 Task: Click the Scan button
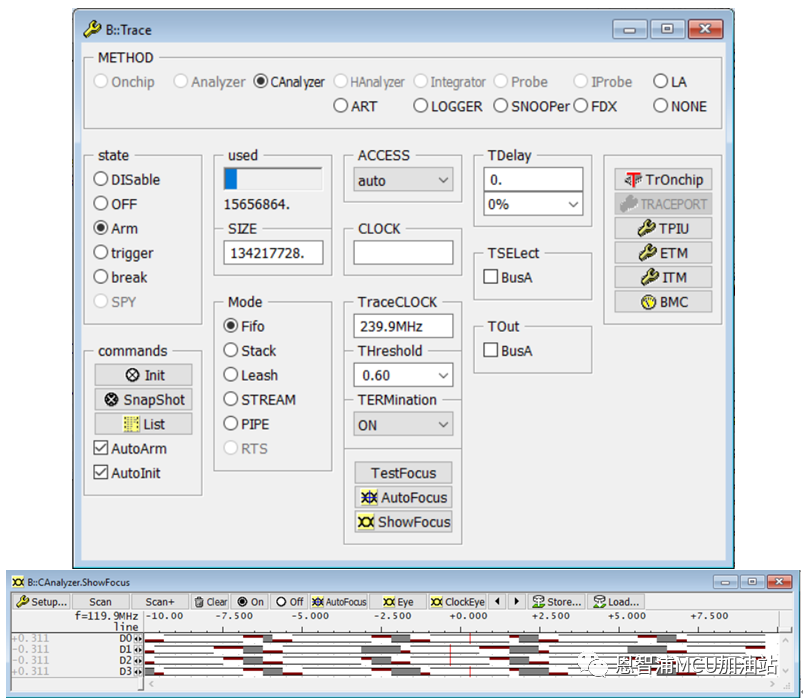(100, 602)
